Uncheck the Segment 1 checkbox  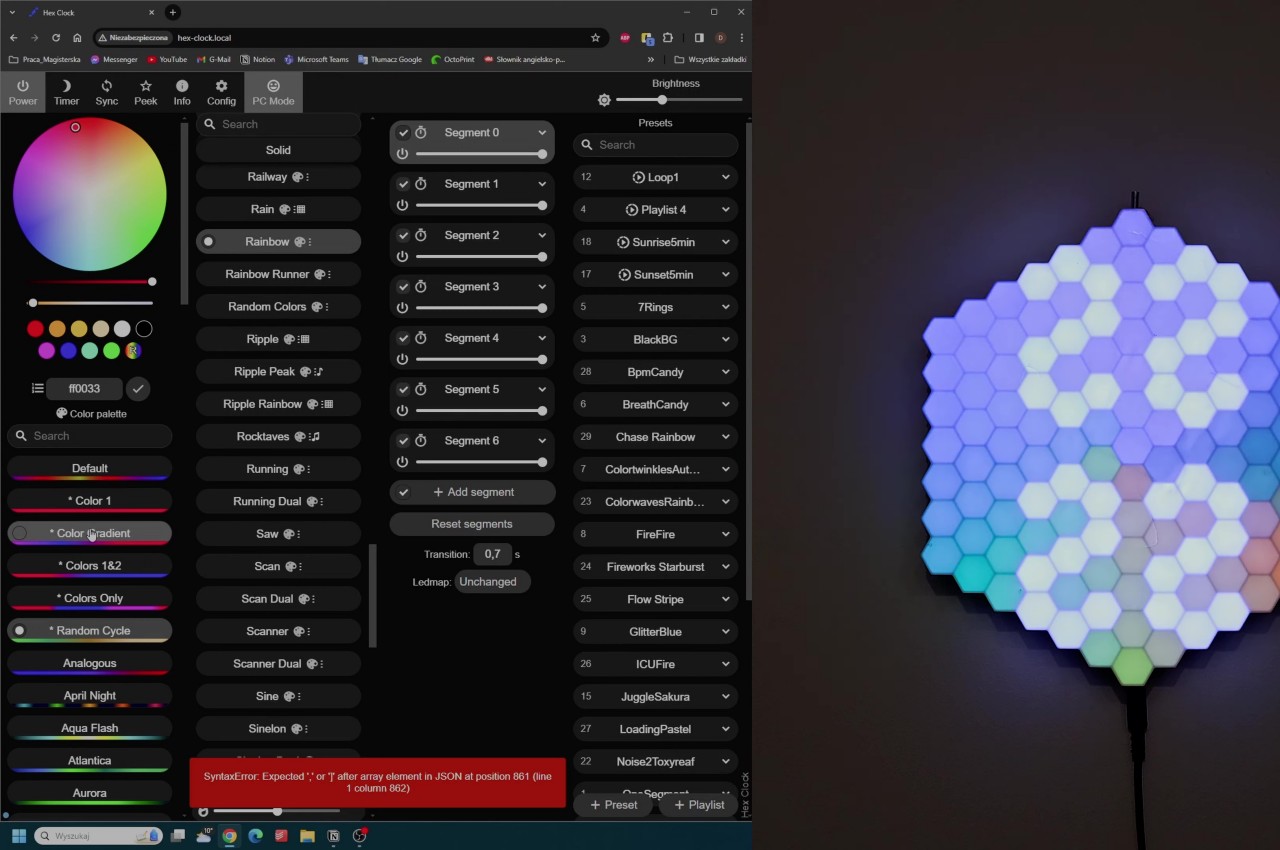click(403, 184)
